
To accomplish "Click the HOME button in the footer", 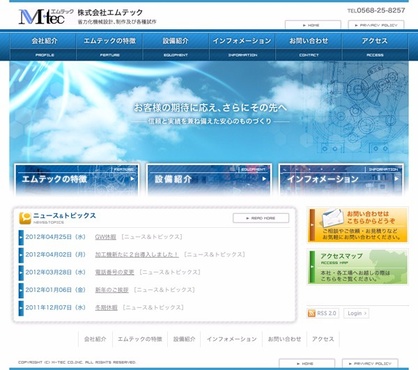I will (307, 363).
